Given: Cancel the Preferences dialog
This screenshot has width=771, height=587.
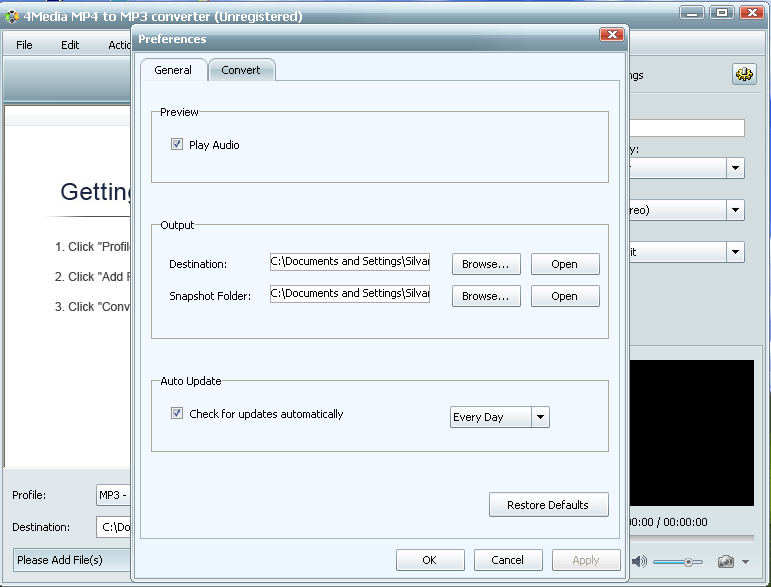Looking at the screenshot, I should pos(508,560).
